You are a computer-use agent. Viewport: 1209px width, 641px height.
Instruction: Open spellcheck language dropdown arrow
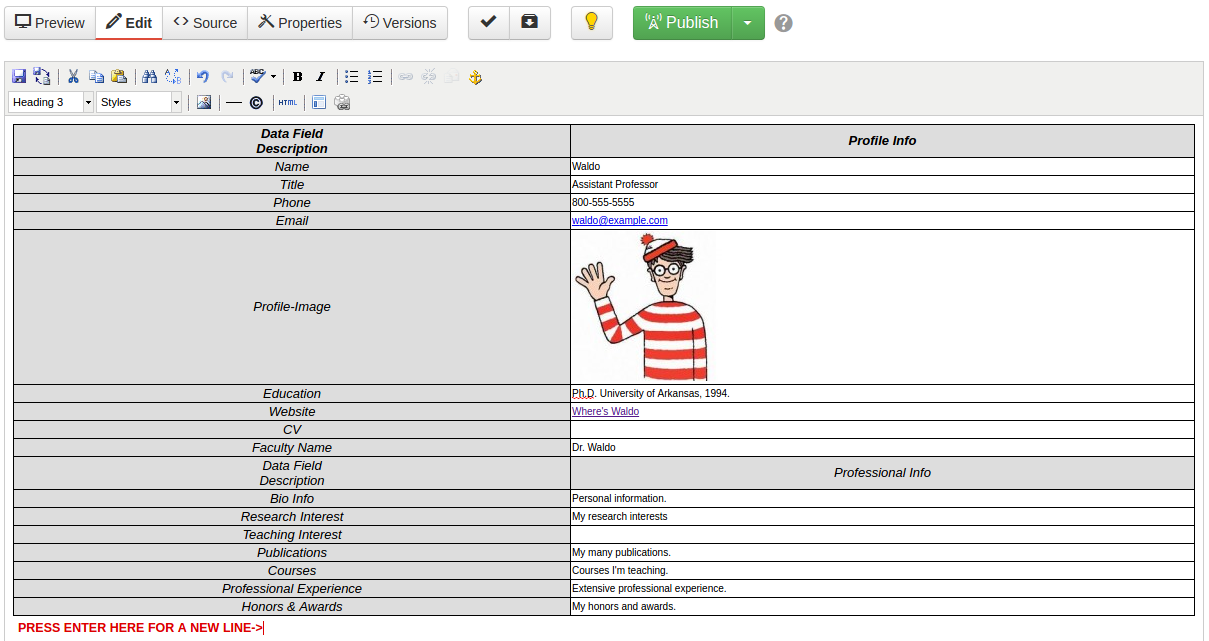(x=274, y=77)
